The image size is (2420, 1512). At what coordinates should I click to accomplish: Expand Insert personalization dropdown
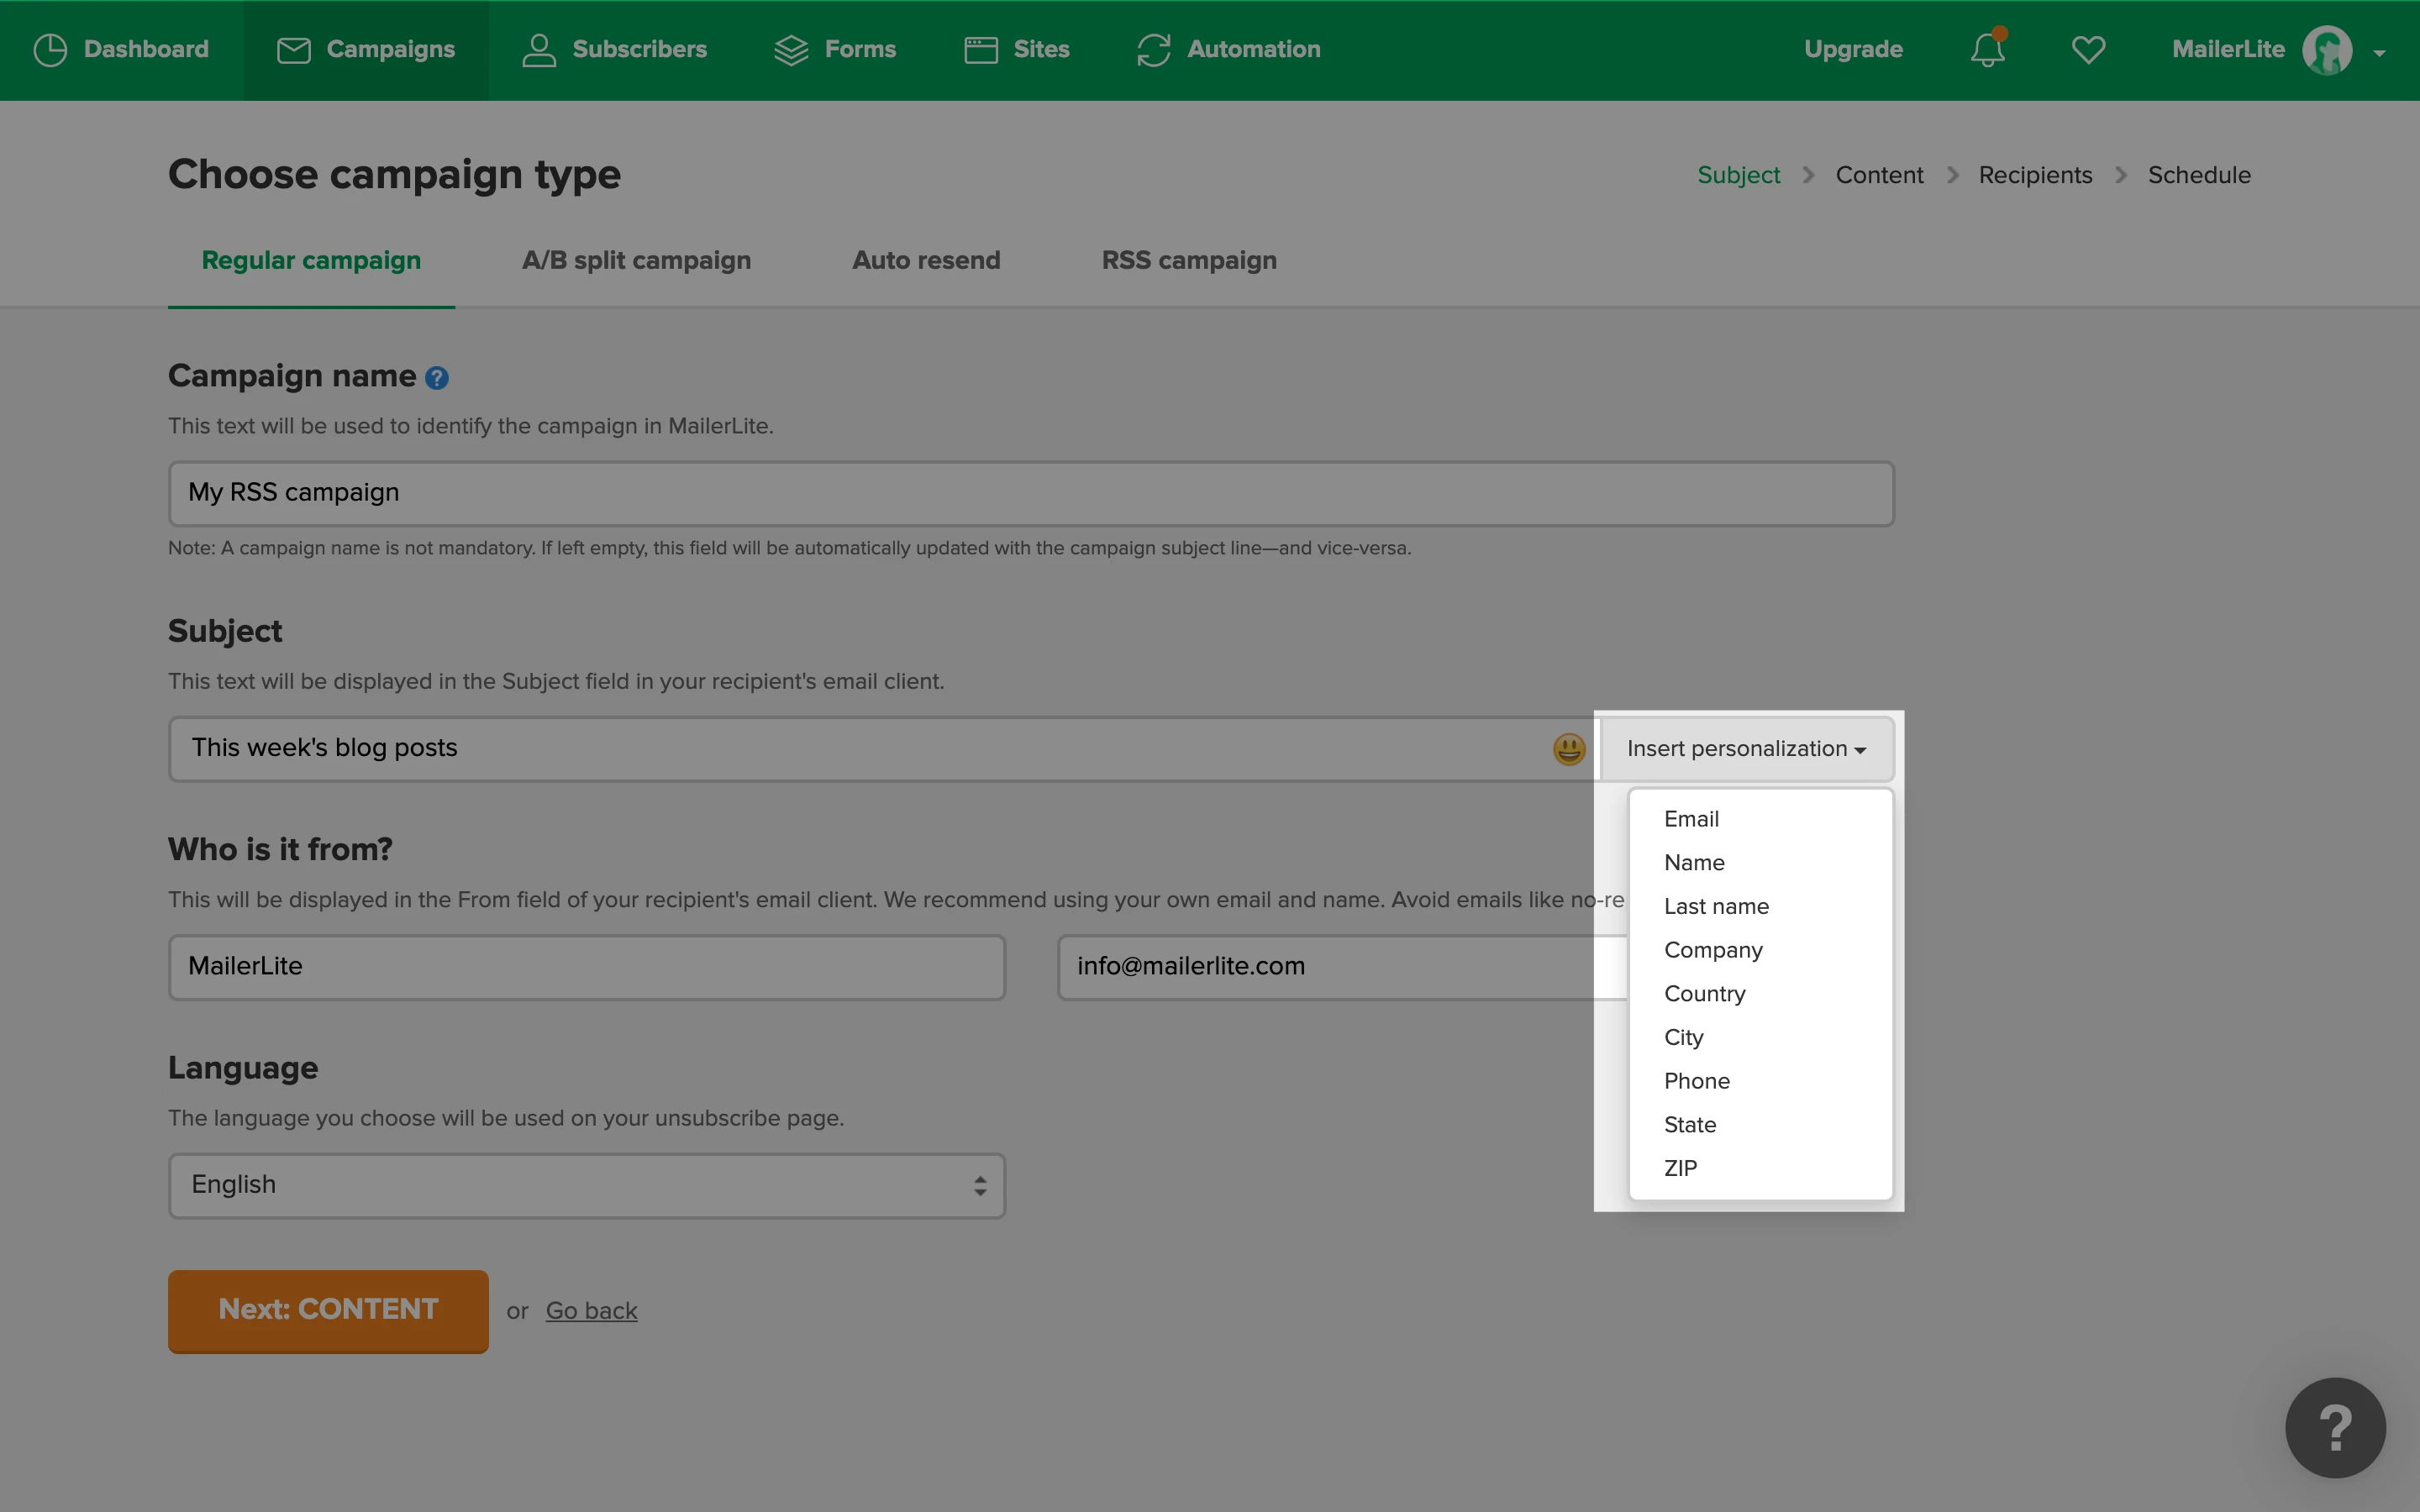(1746, 749)
